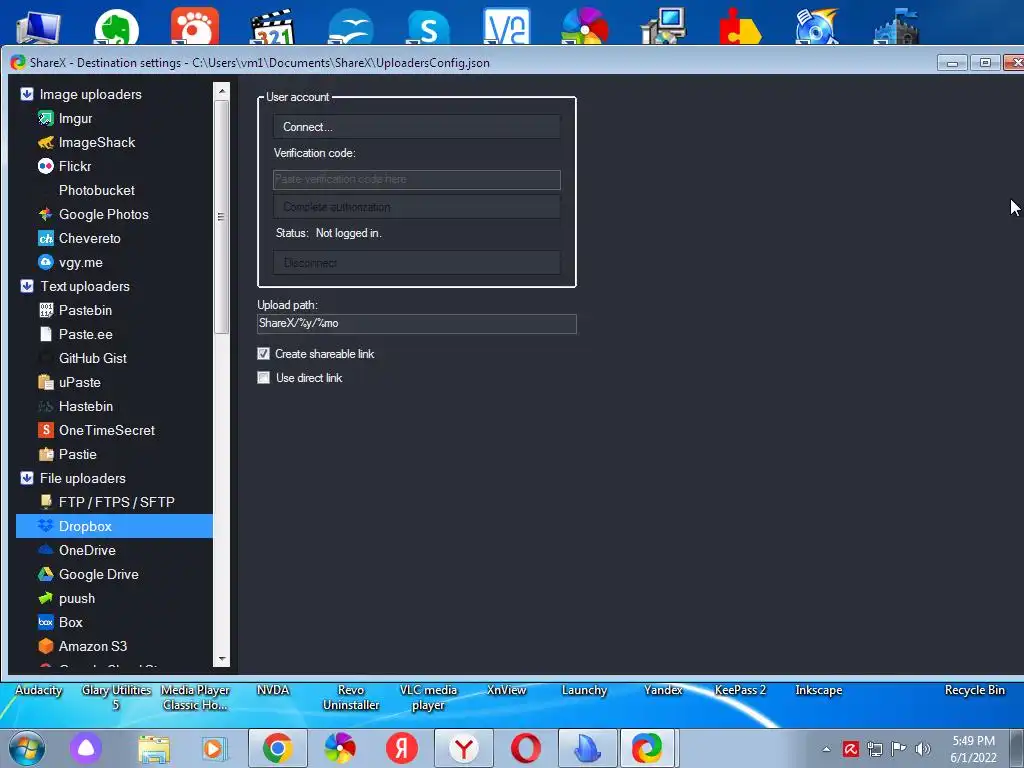Click the volume speaker tray icon
The width and height of the screenshot is (1024, 768).
pos(923,749)
